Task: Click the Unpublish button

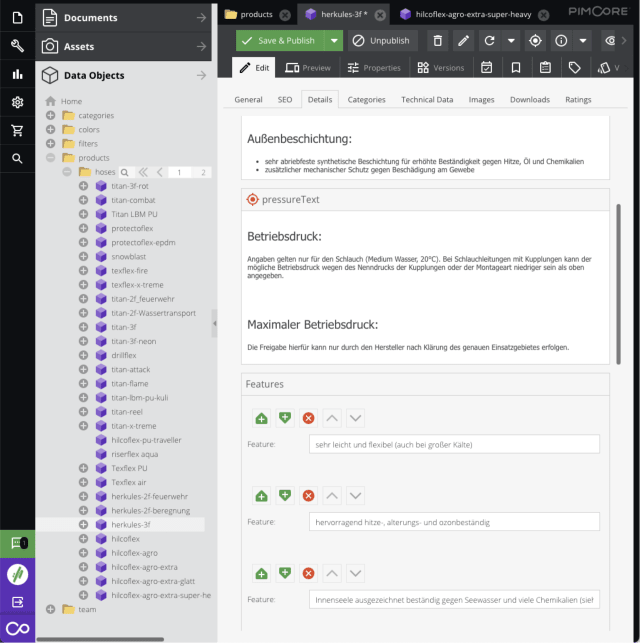Action: [380, 41]
